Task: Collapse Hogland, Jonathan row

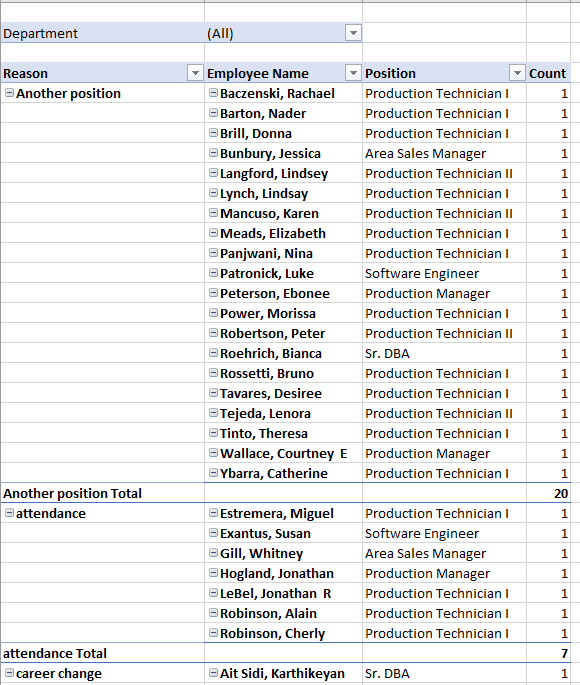Action: [x=213, y=573]
